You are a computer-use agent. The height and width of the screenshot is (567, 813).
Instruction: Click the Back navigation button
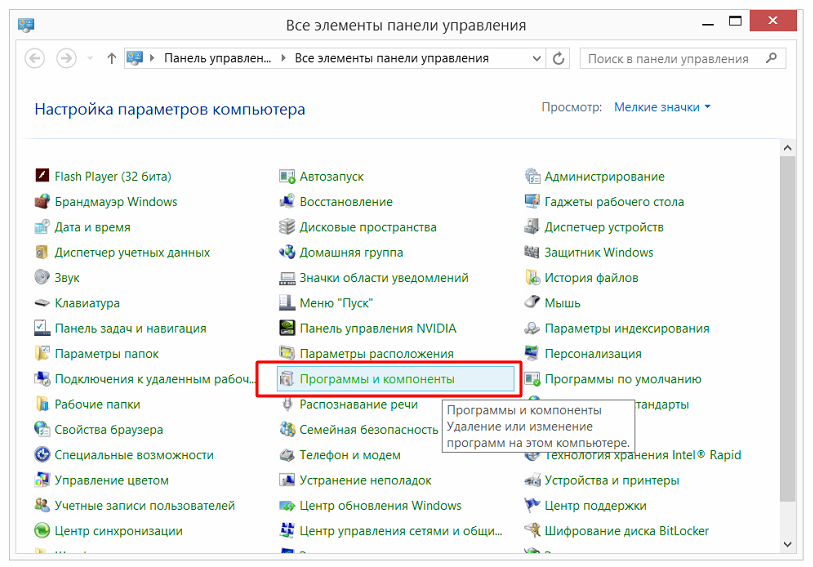pyautogui.click(x=35, y=58)
